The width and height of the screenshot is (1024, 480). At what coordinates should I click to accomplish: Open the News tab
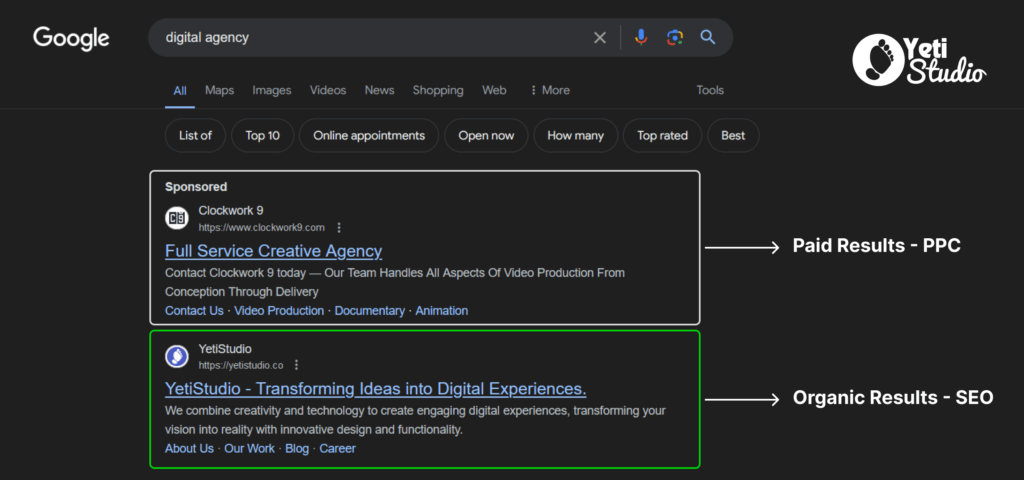[x=379, y=90]
